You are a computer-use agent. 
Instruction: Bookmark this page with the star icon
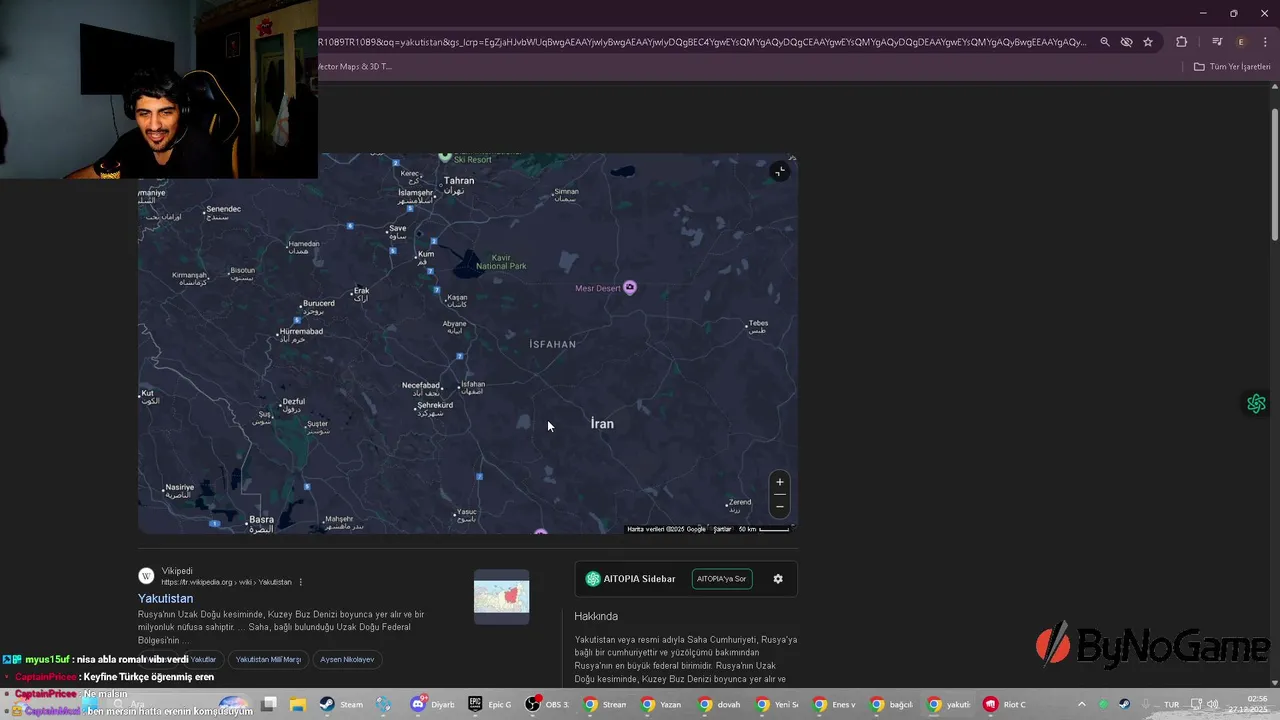[1148, 42]
